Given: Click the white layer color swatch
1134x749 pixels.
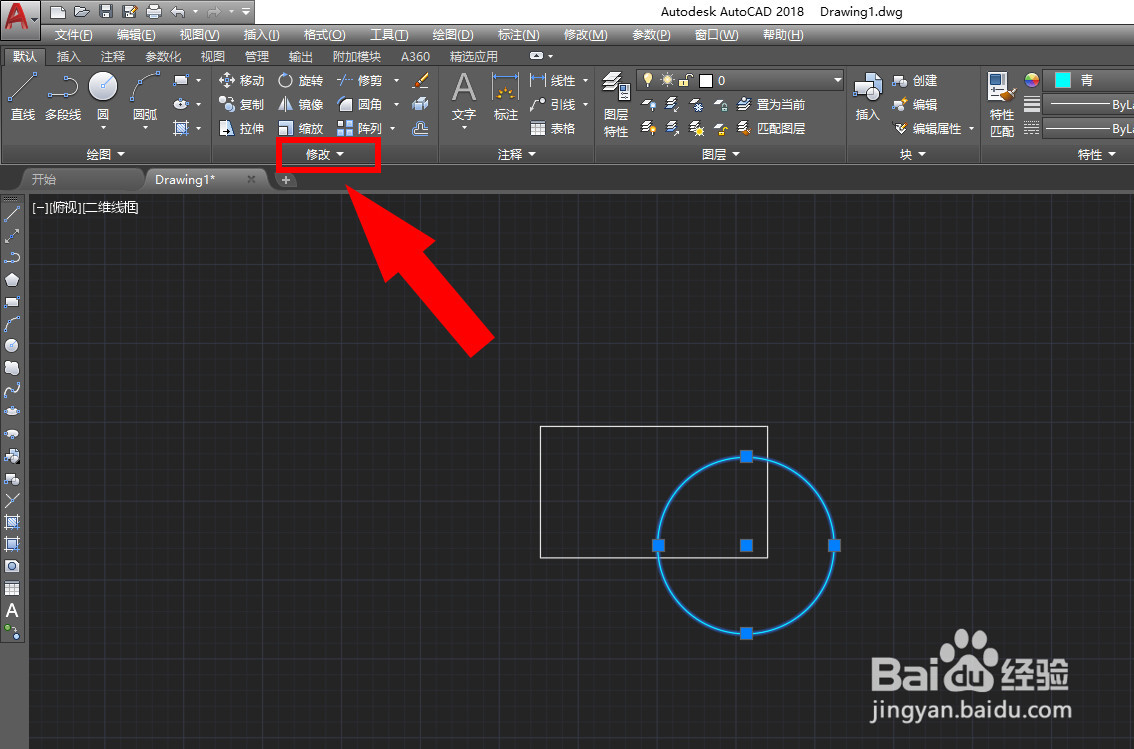Looking at the screenshot, I should 706,80.
